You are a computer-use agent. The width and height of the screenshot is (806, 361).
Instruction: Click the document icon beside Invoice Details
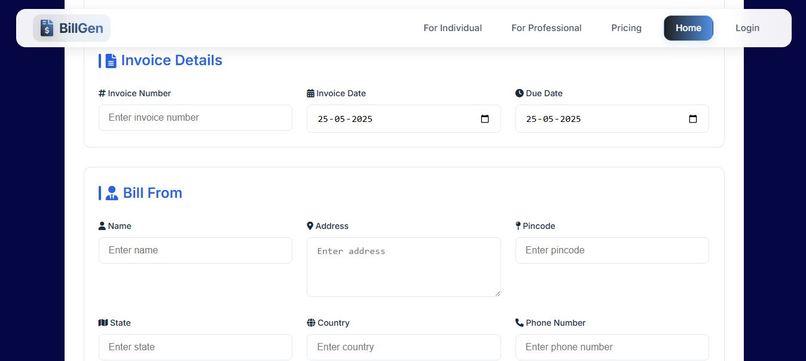(111, 61)
